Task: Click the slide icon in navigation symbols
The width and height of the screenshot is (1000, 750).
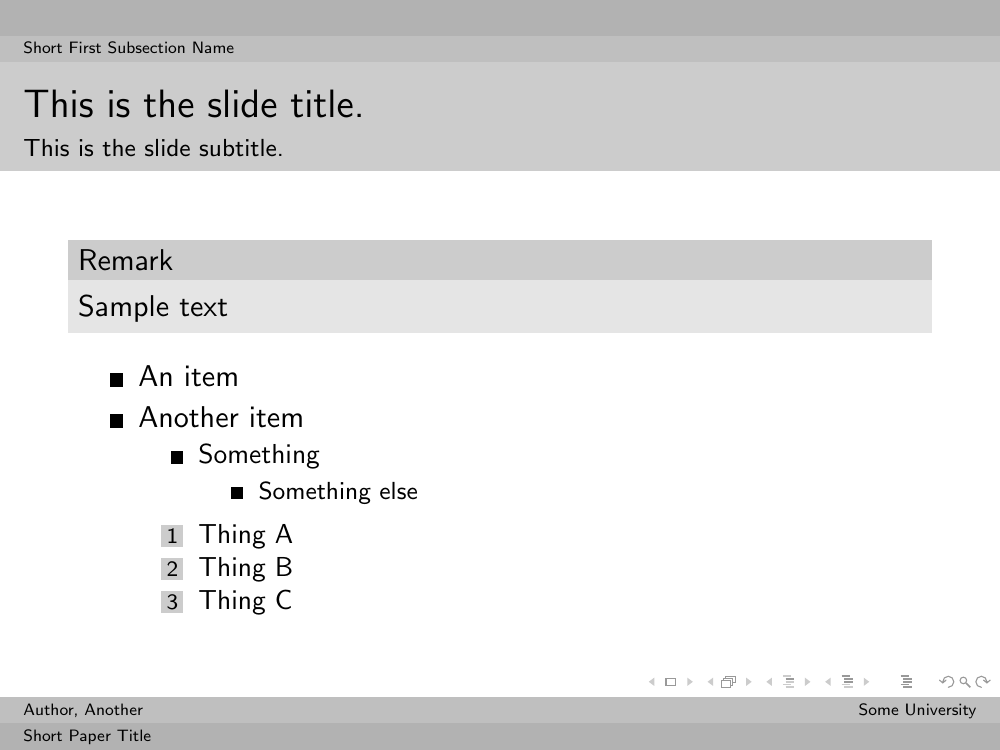Action: point(670,682)
